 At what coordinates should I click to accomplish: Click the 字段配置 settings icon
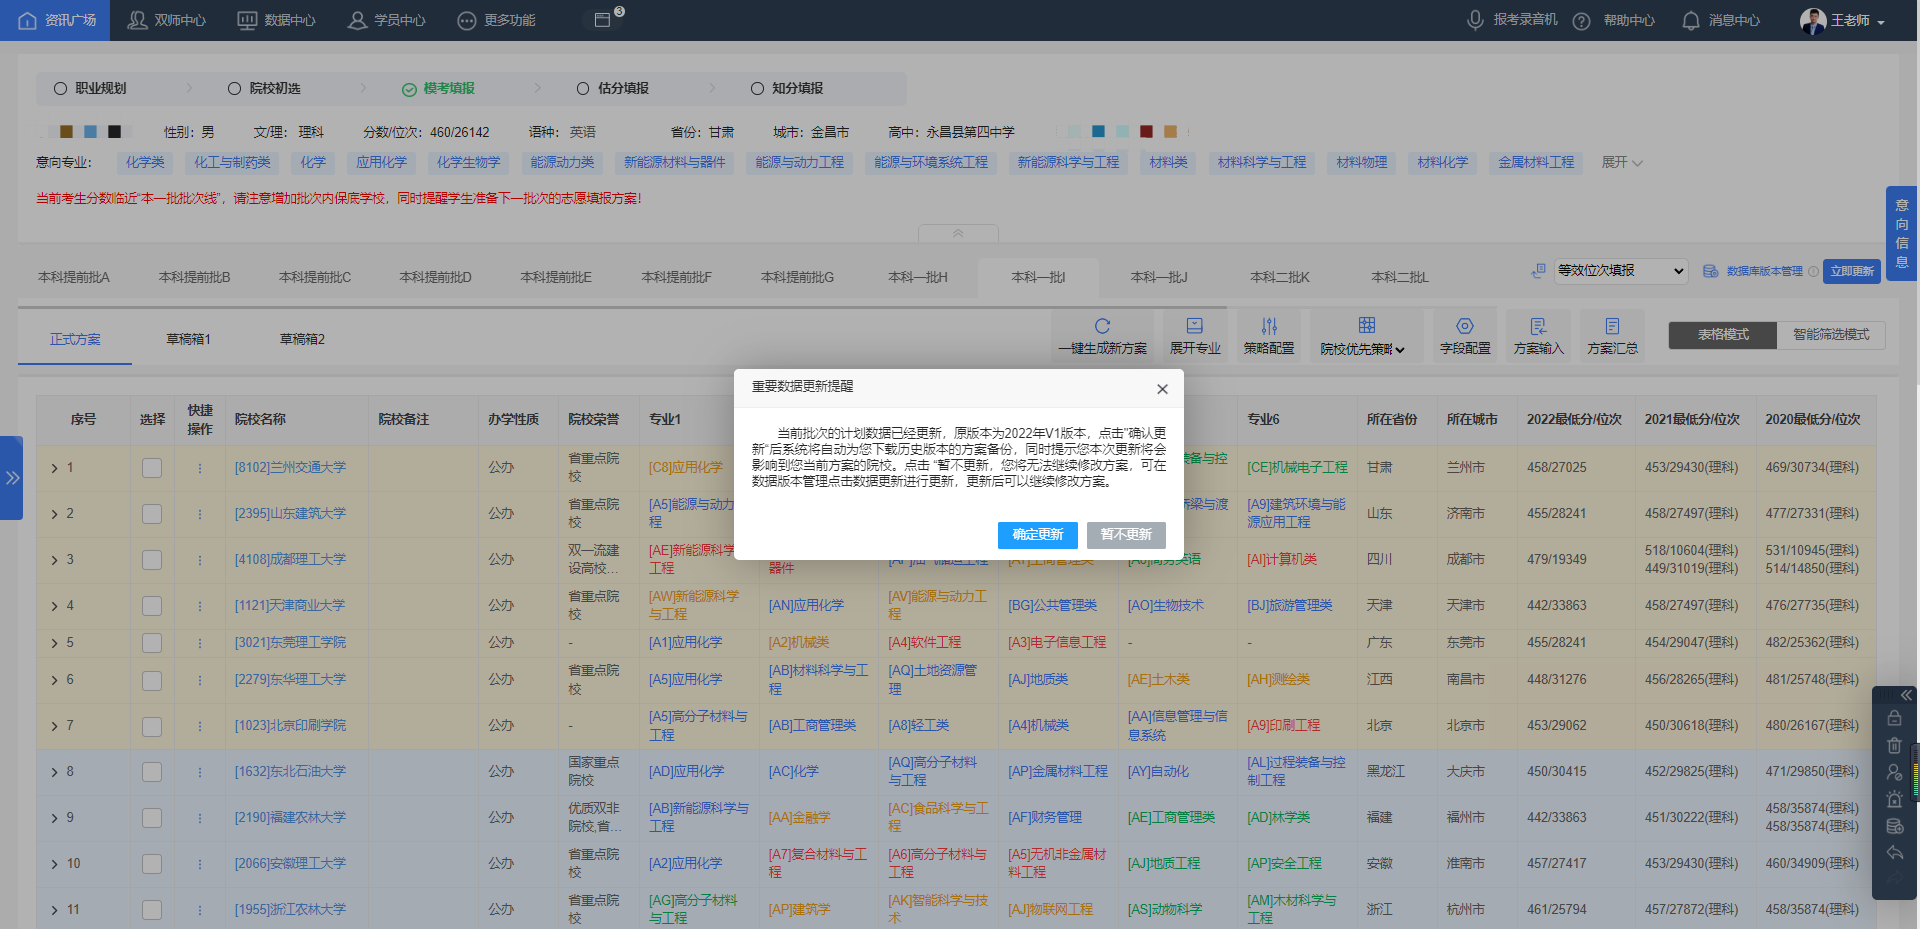pos(1465,326)
